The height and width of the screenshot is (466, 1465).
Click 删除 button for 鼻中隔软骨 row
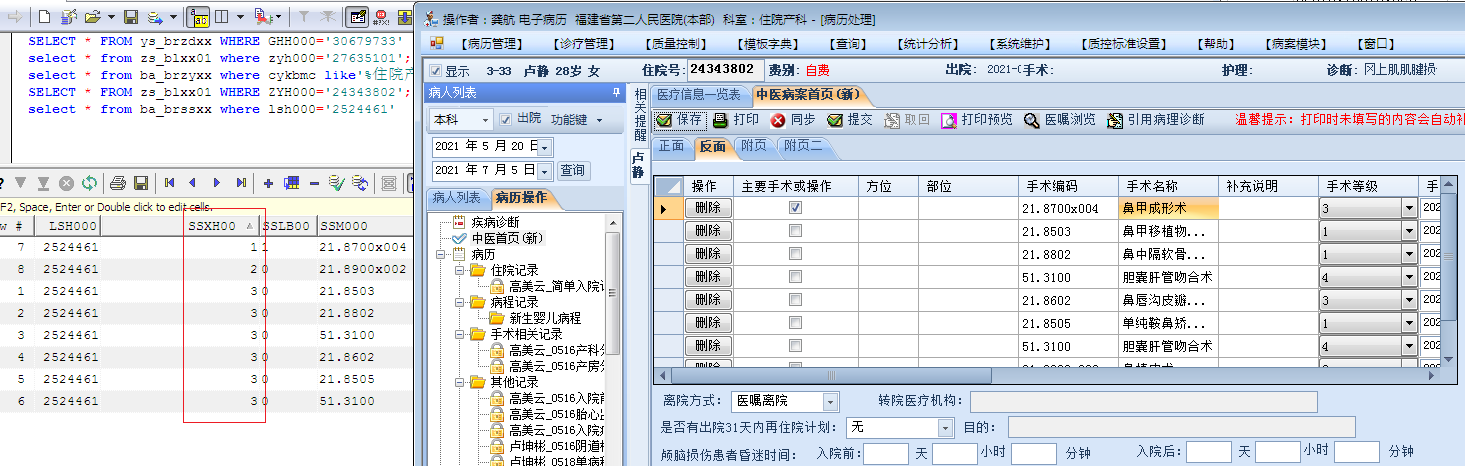pos(708,254)
